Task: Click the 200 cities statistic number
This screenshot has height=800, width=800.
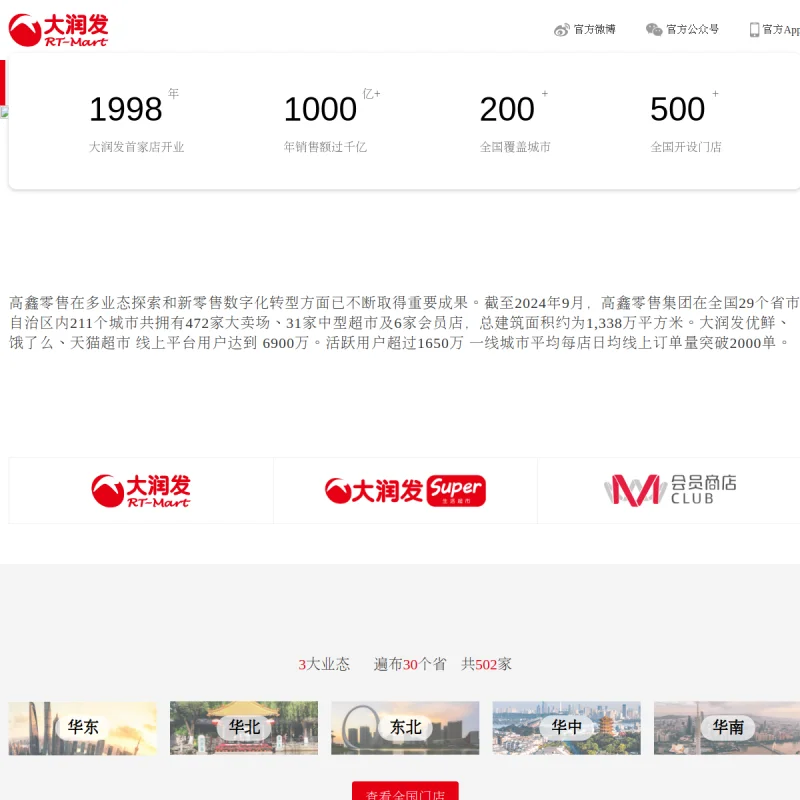Action: coord(507,109)
